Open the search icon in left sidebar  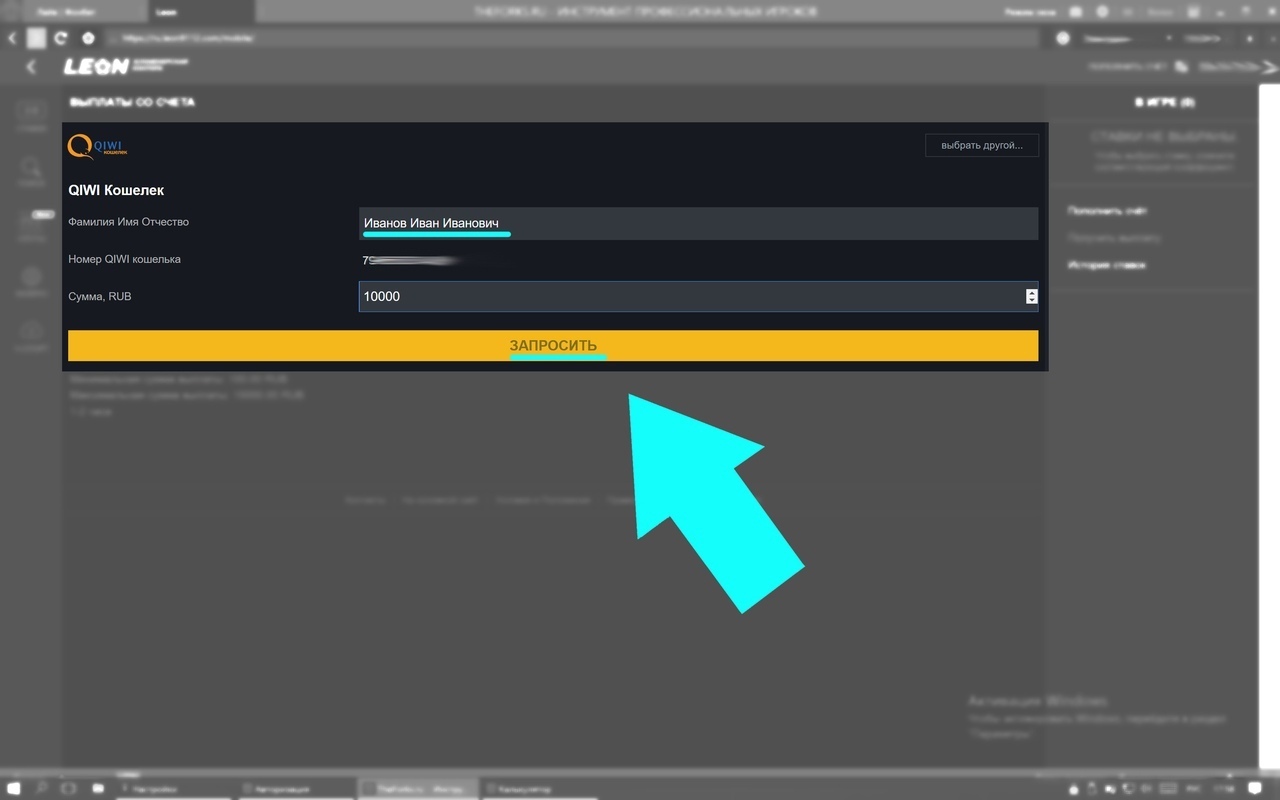coord(32,167)
